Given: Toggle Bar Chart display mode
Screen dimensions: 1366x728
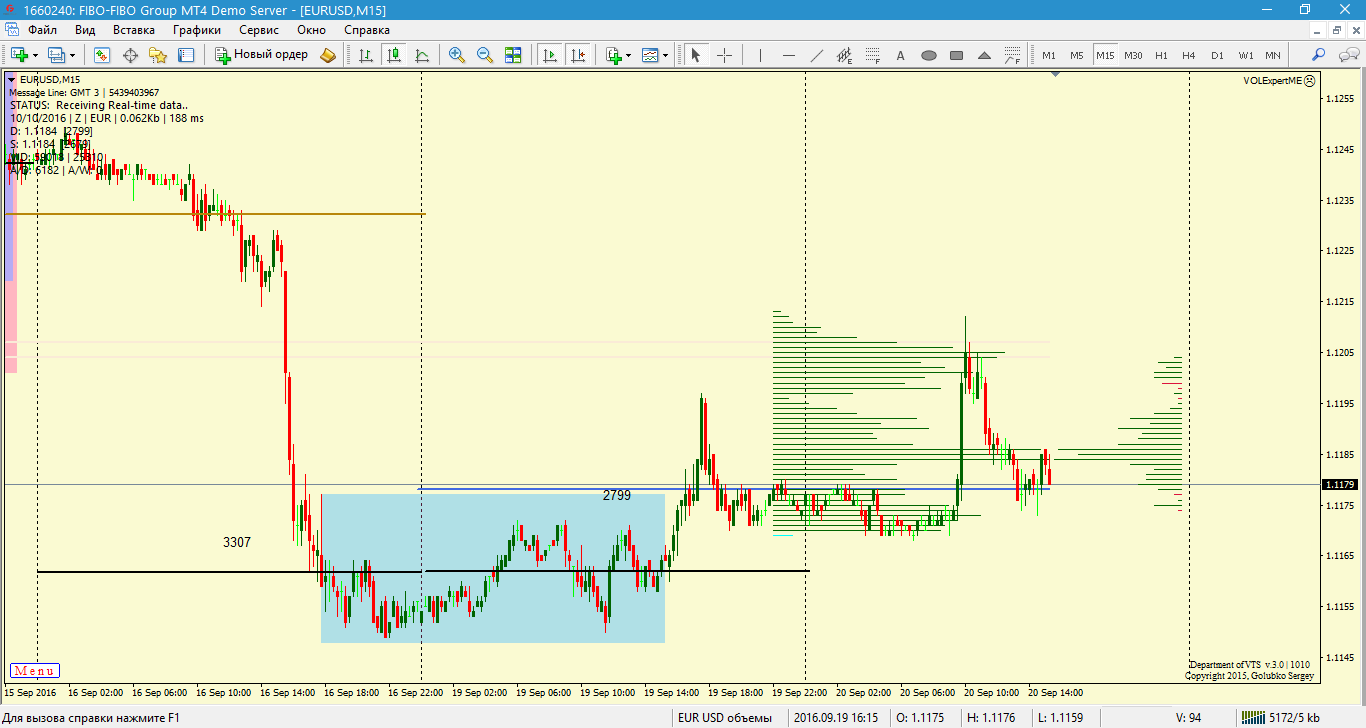Looking at the screenshot, I should 366,55.
